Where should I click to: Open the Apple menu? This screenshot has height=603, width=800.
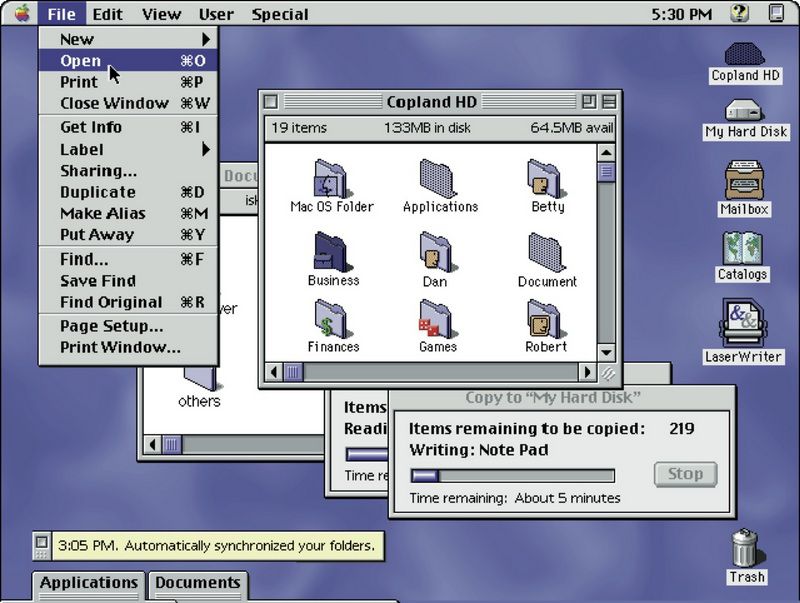pos(21,13)
